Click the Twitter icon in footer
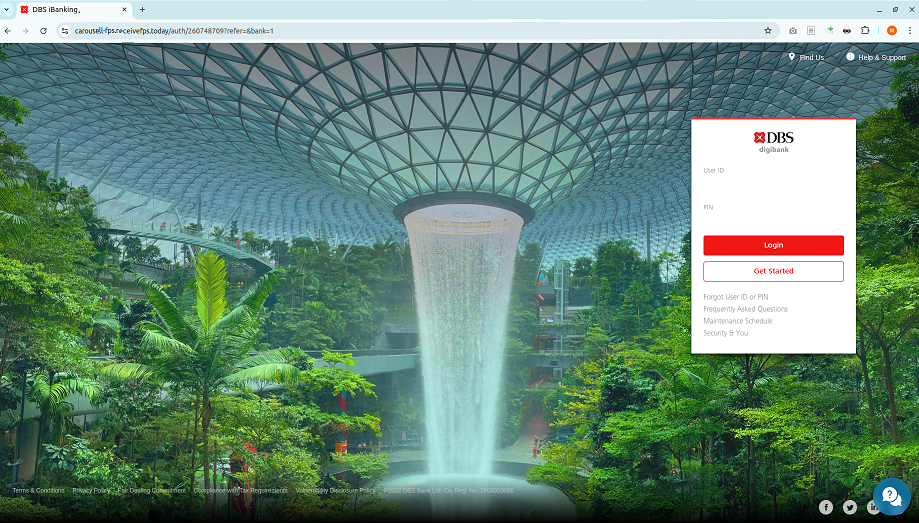Screen dimensions: 919x523 [849, 507]
